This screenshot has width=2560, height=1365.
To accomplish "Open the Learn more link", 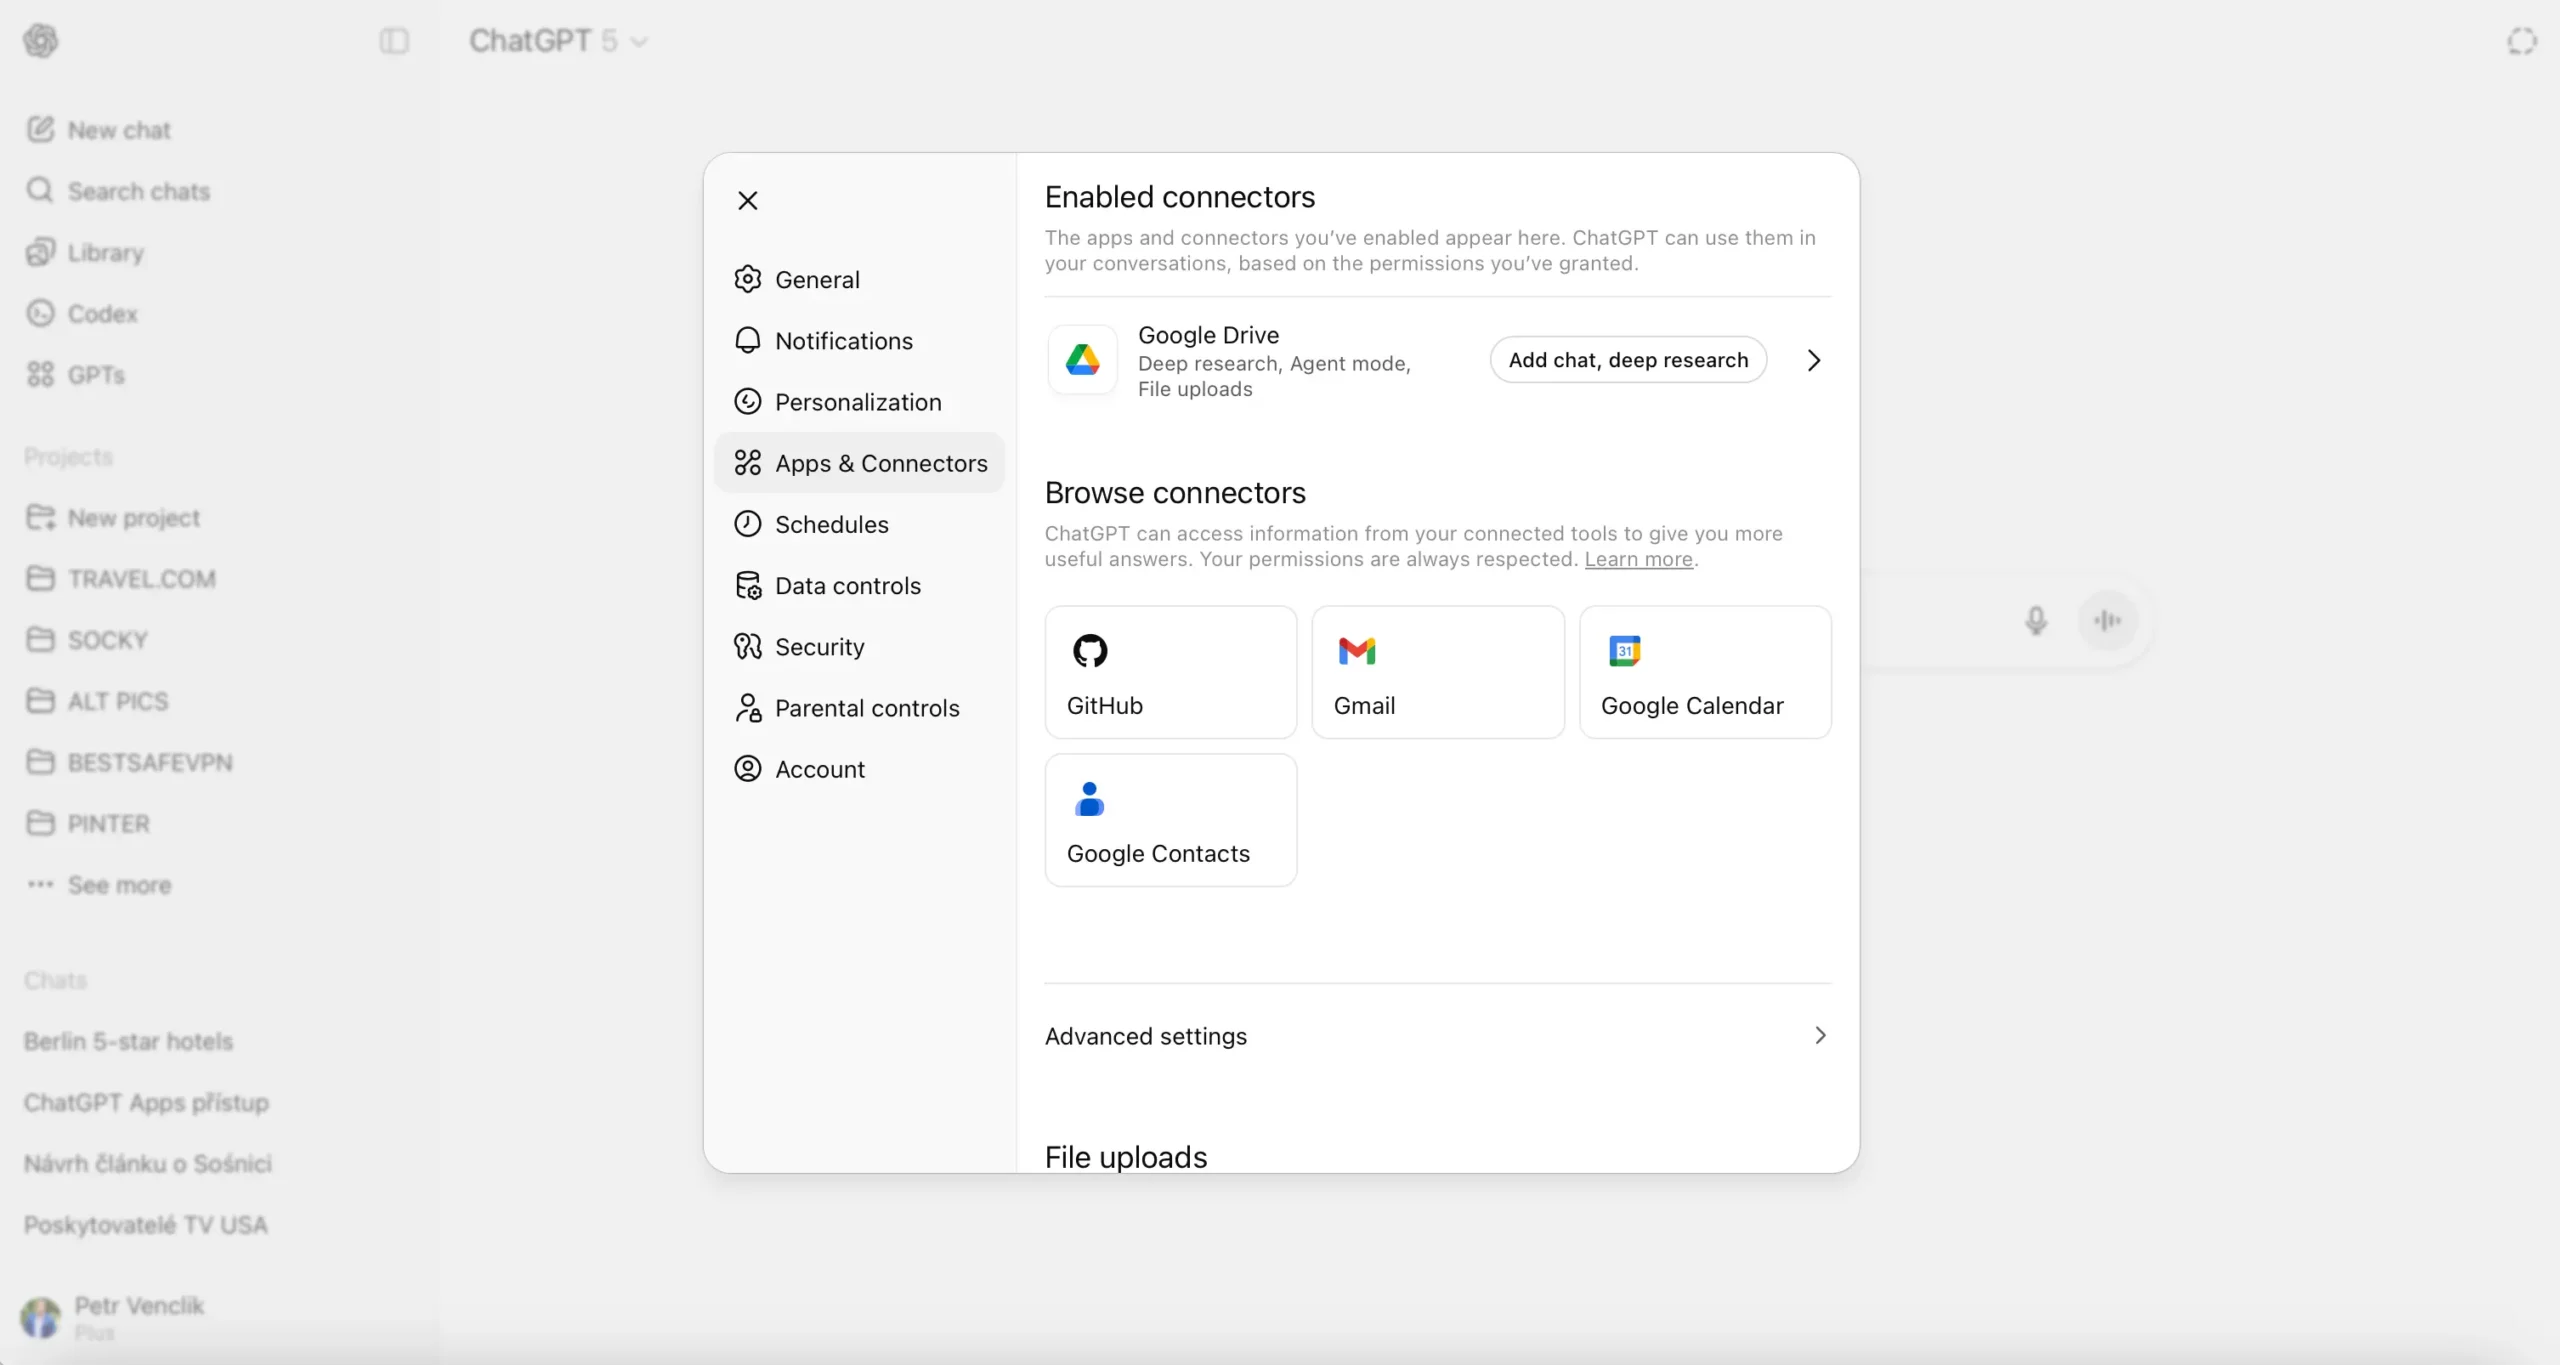I will (1637, 559).
